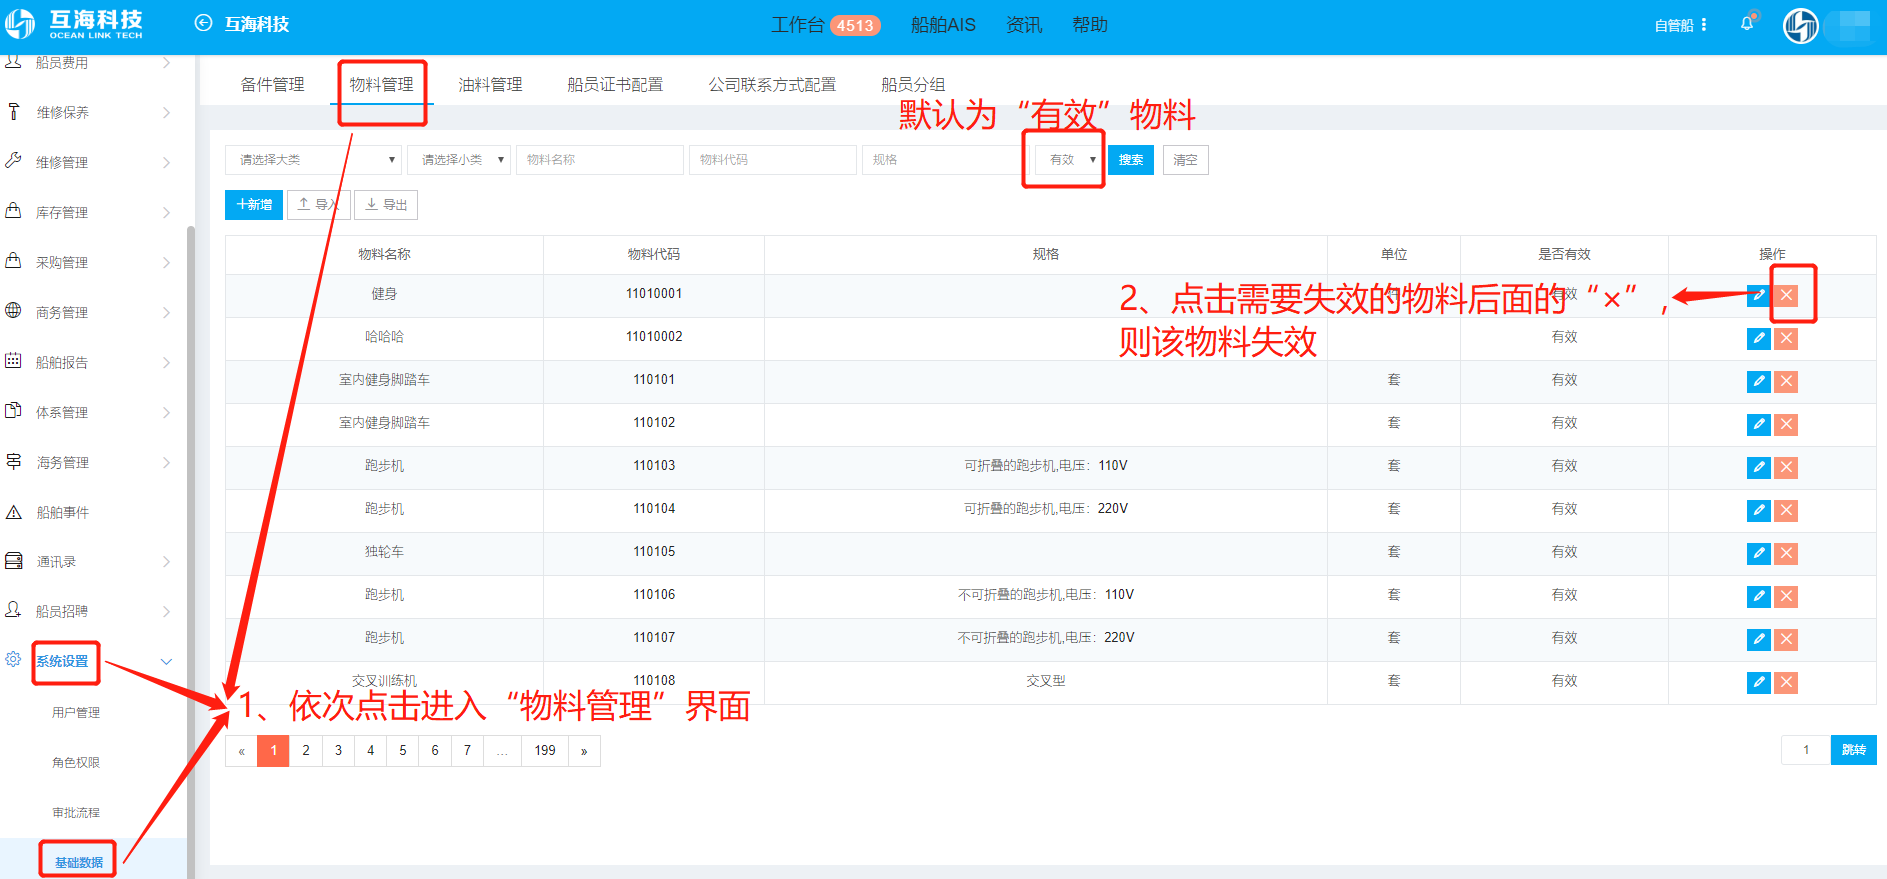1887x879 pixels.
Task: Go to page 2 of the list
Action: (306, 751)
